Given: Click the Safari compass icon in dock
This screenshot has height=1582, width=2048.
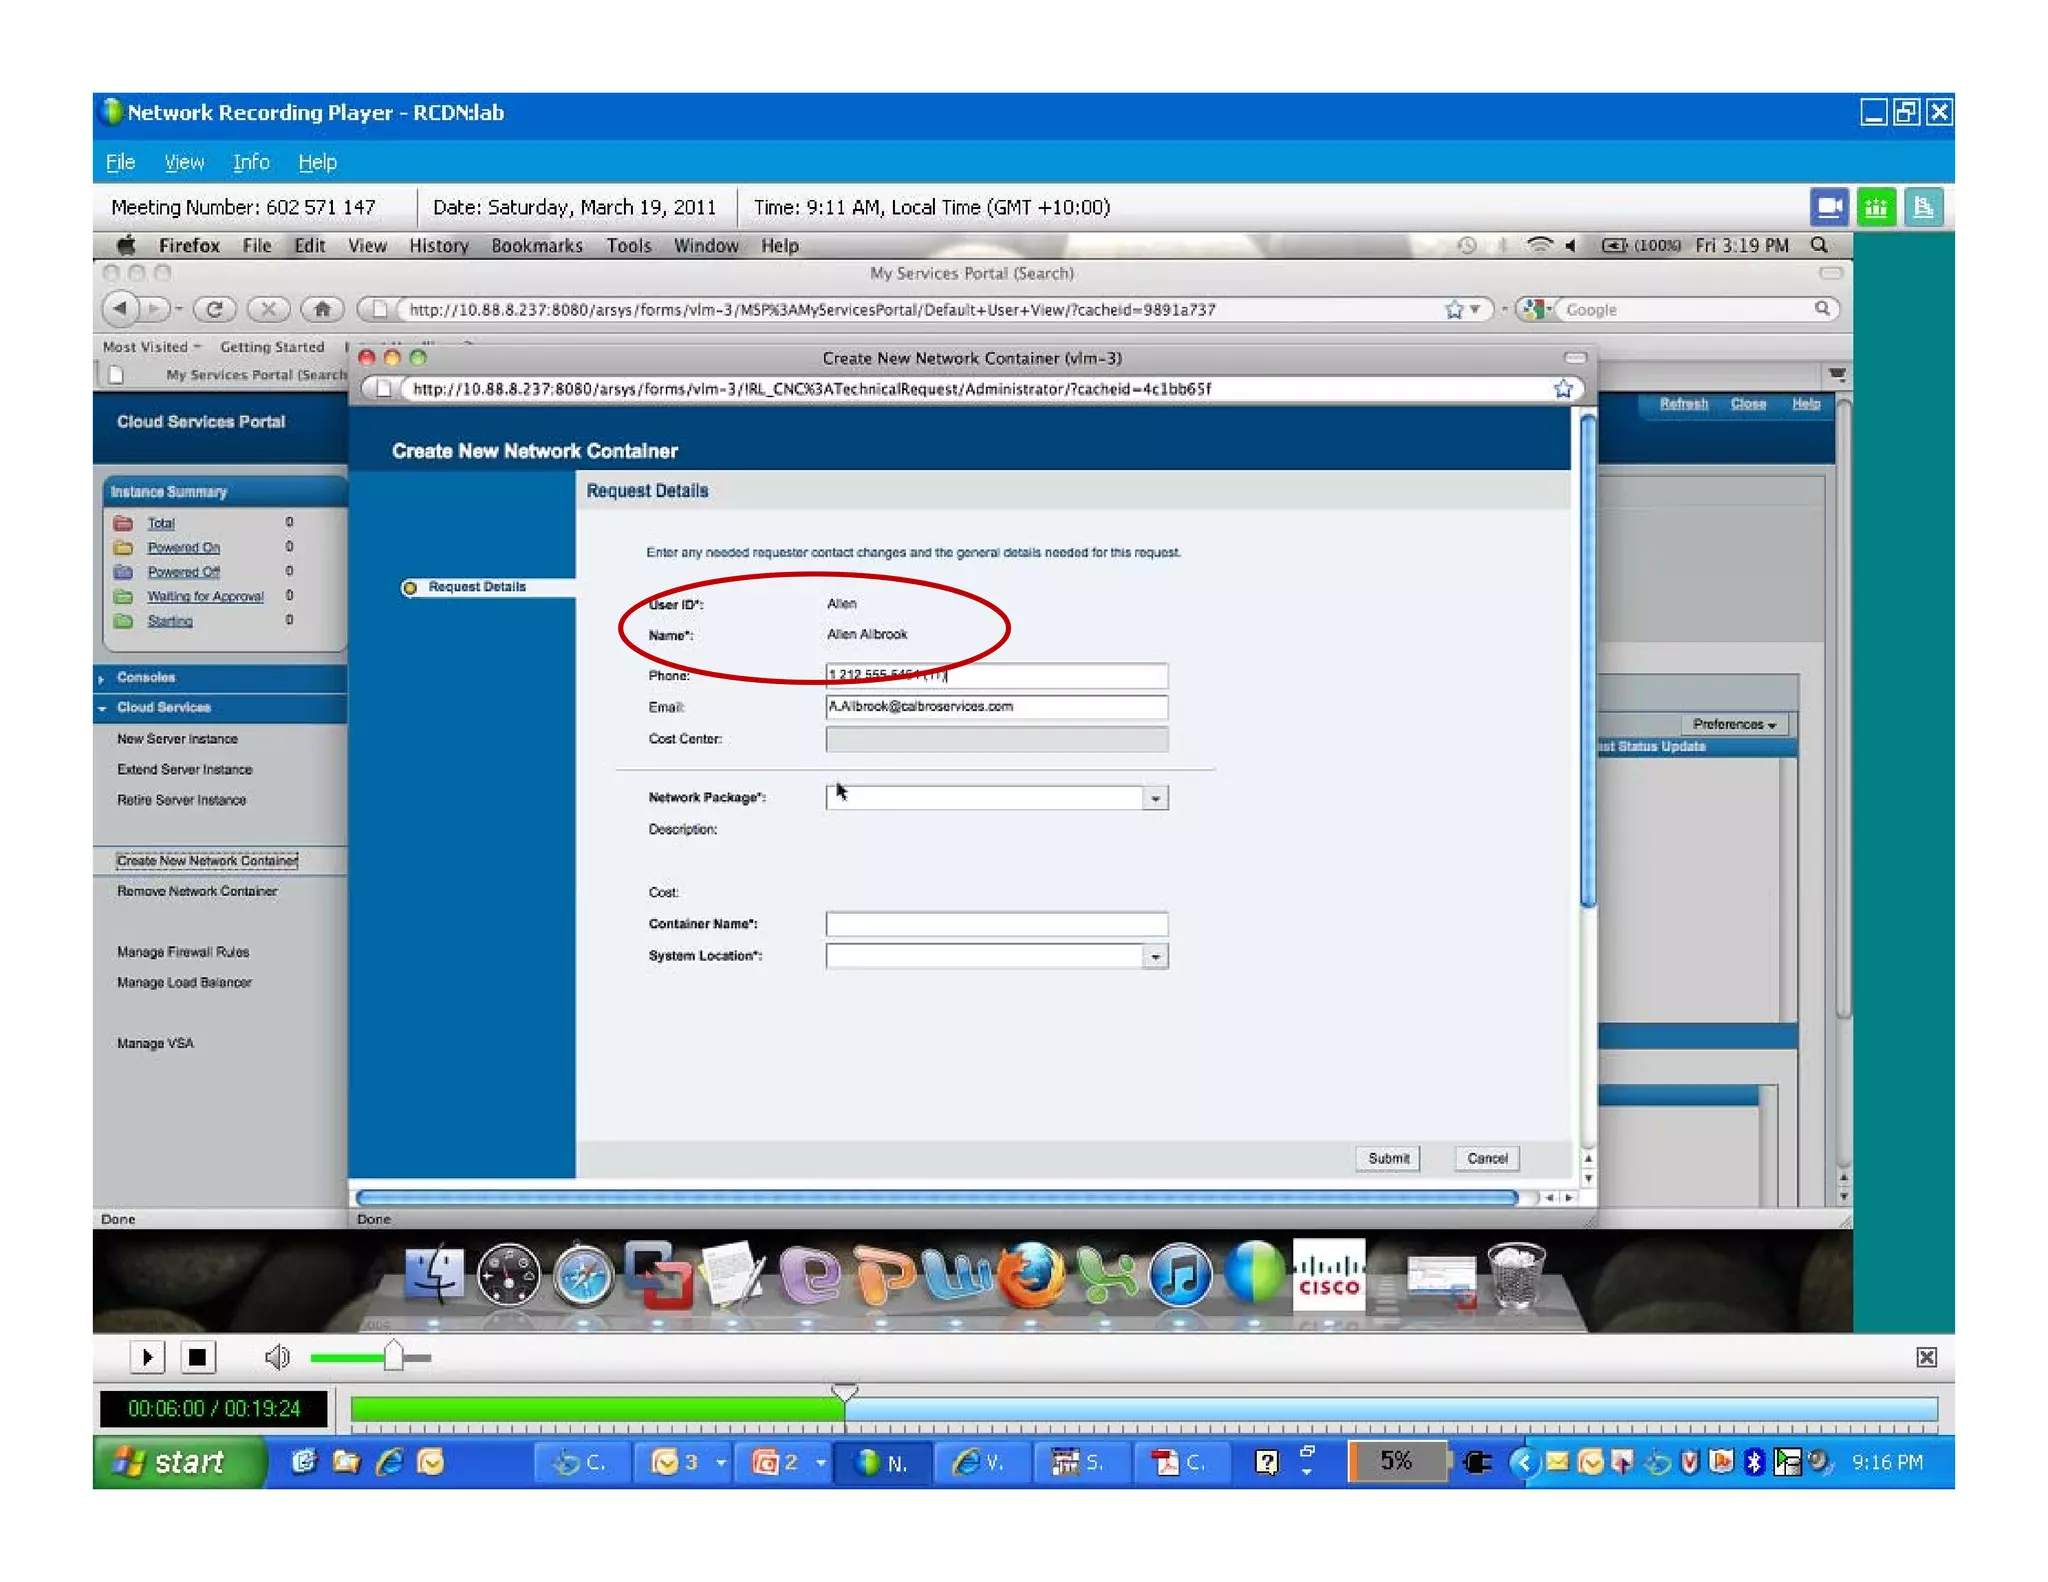Looking at the screenshot, I should pos(584,1276).
